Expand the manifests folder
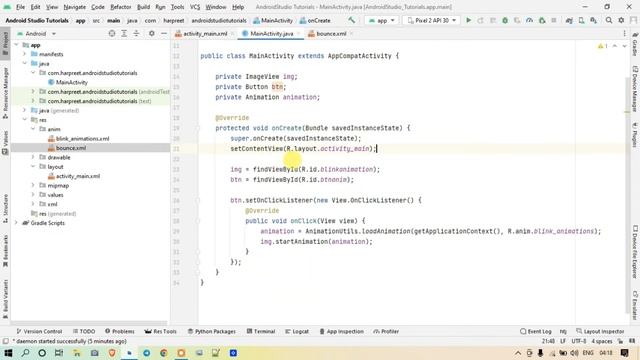 coord(24,54)
